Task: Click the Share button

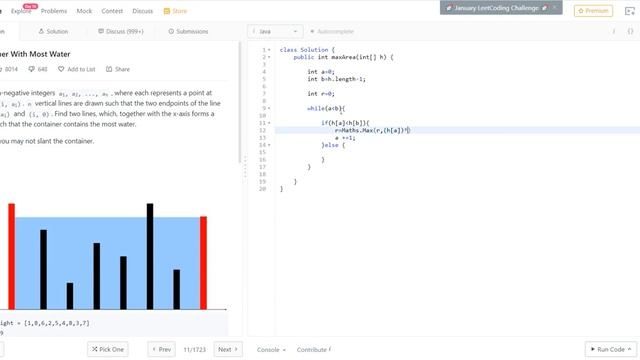Action: [118, 69]
